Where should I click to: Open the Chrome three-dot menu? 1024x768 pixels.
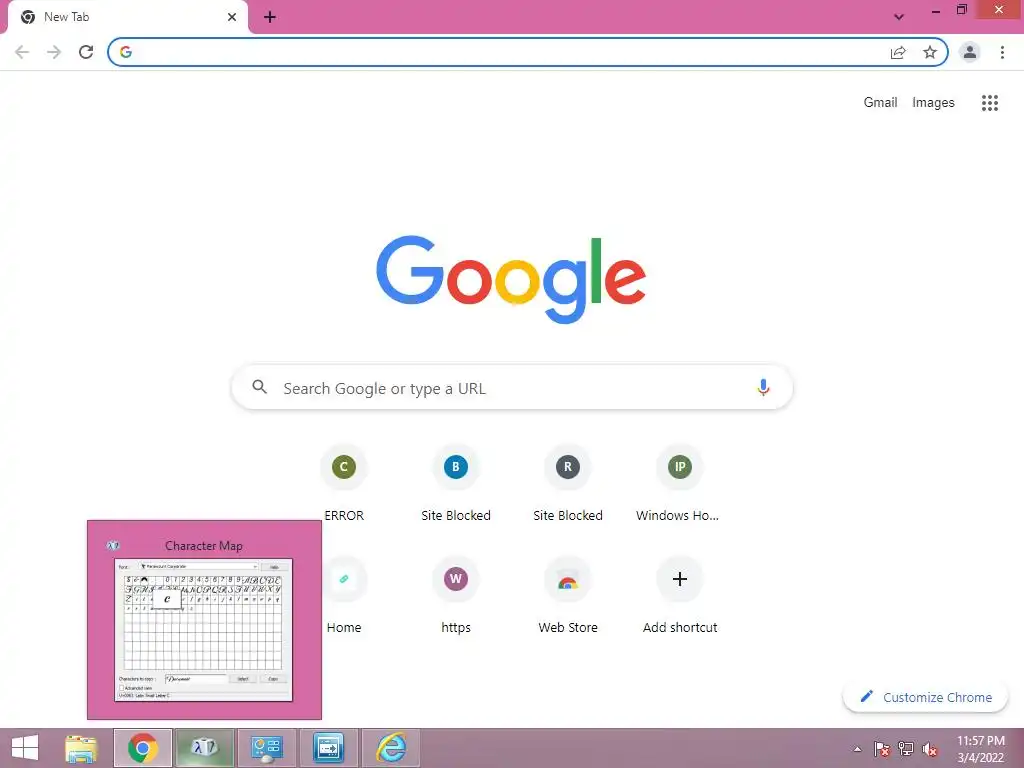tap(1002, 52)
